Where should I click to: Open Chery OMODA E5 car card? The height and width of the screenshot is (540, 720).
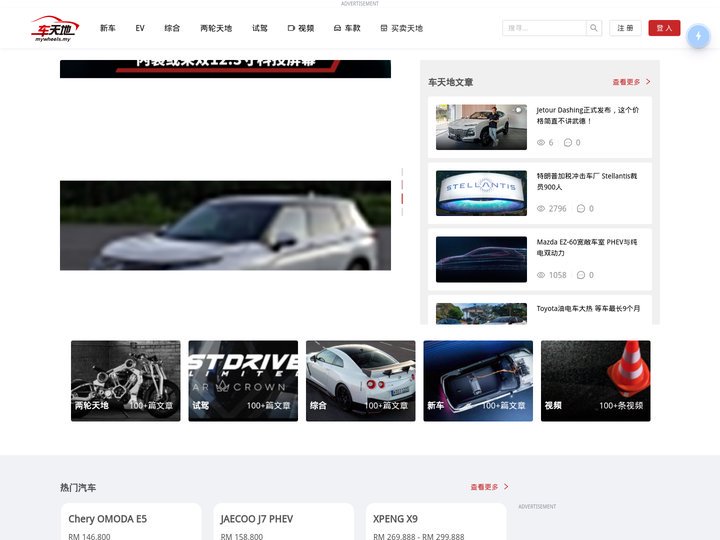(x=131, y=522)
